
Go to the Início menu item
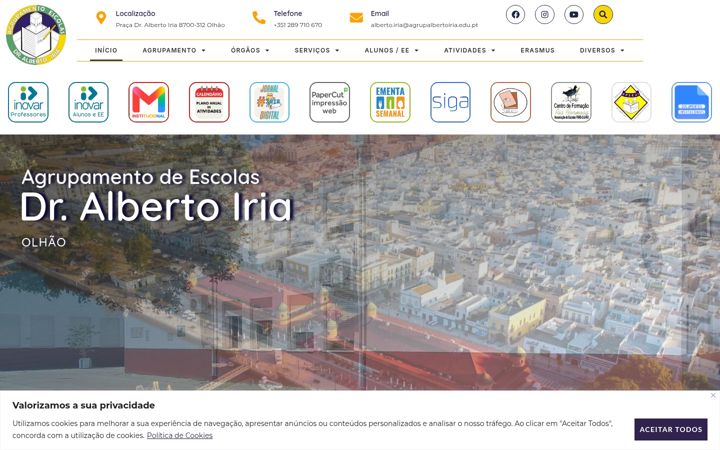click(x=106, y=50)
